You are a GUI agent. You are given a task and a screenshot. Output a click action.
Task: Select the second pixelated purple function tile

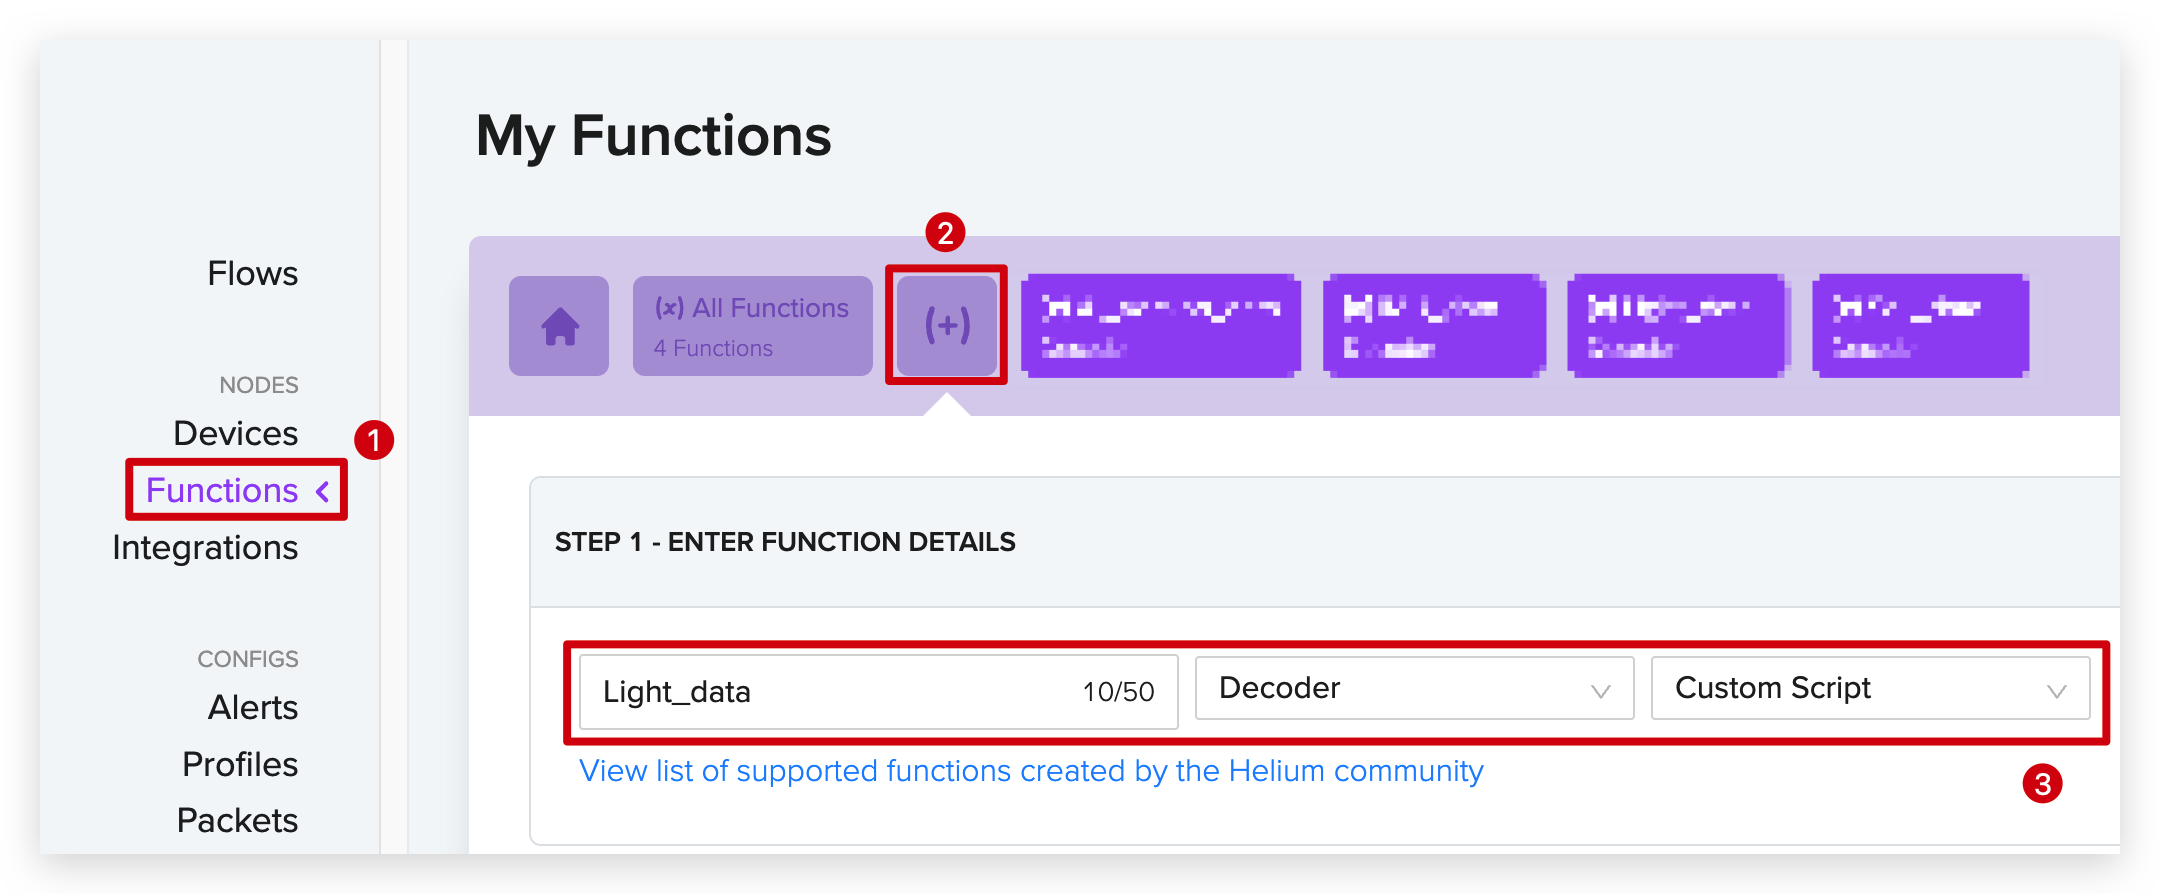[1434, 326]
